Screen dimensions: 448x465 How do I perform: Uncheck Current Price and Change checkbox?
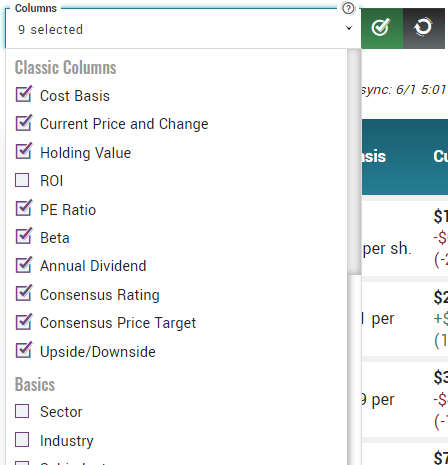click(23, 123)
